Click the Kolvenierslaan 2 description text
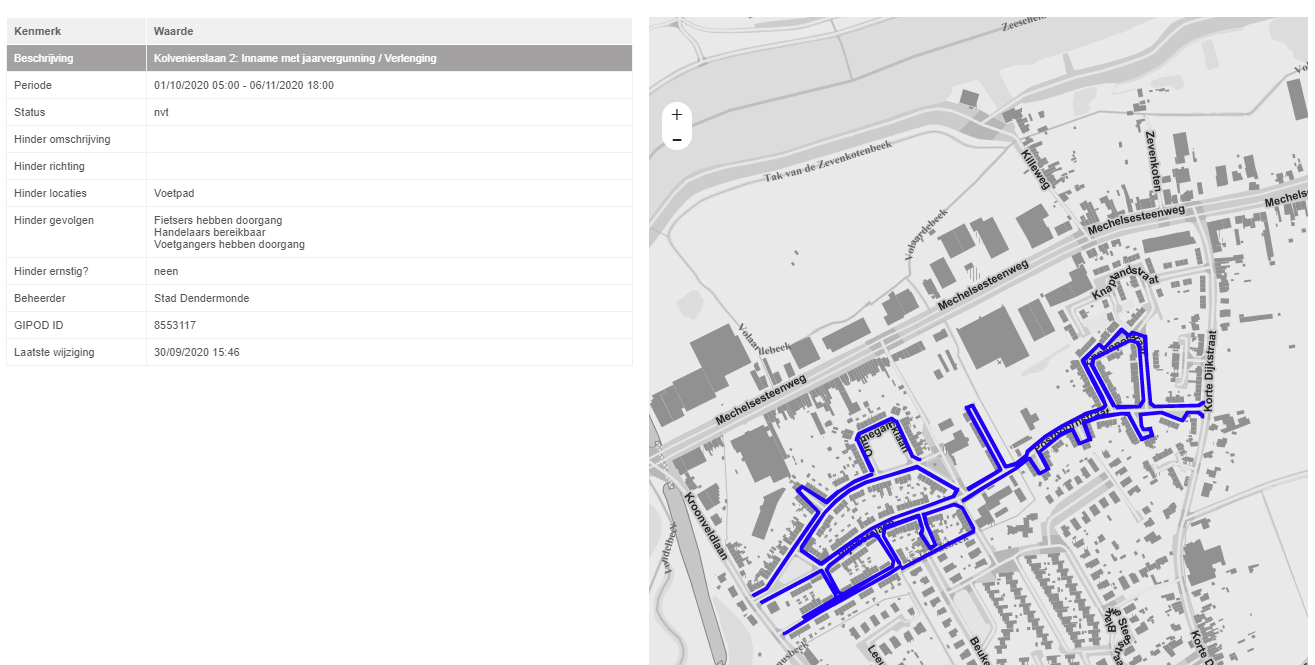The image size is (1315, 665). (295, 59)
